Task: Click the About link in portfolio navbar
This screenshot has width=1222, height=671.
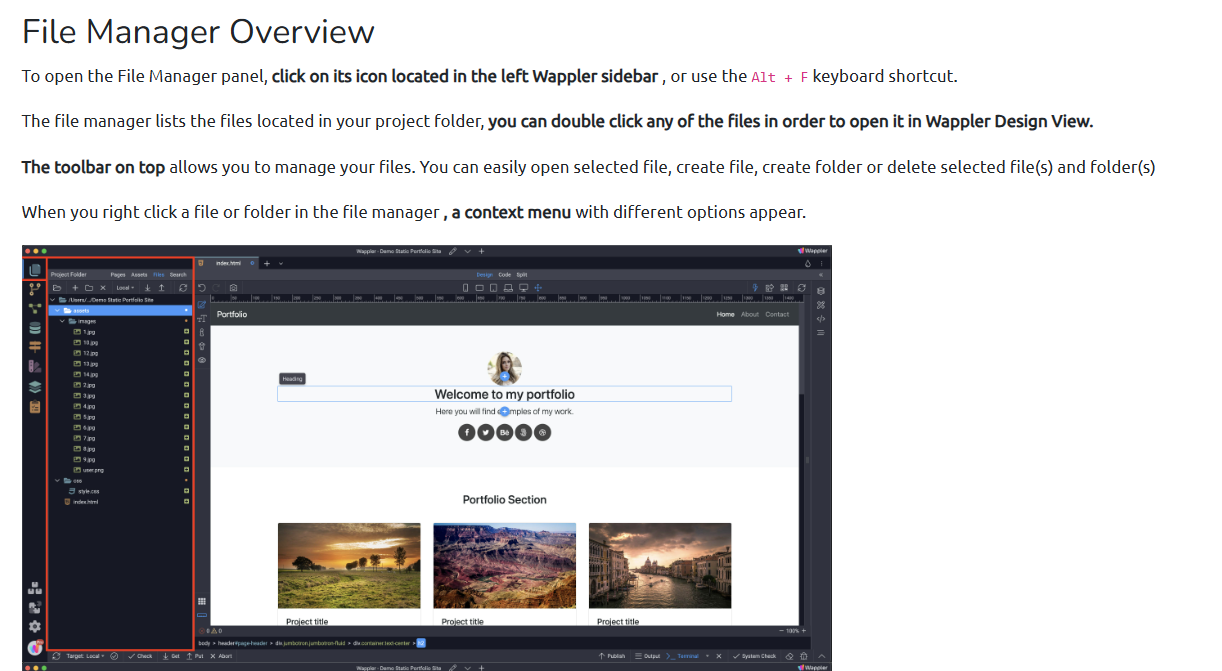Action: 750,314
